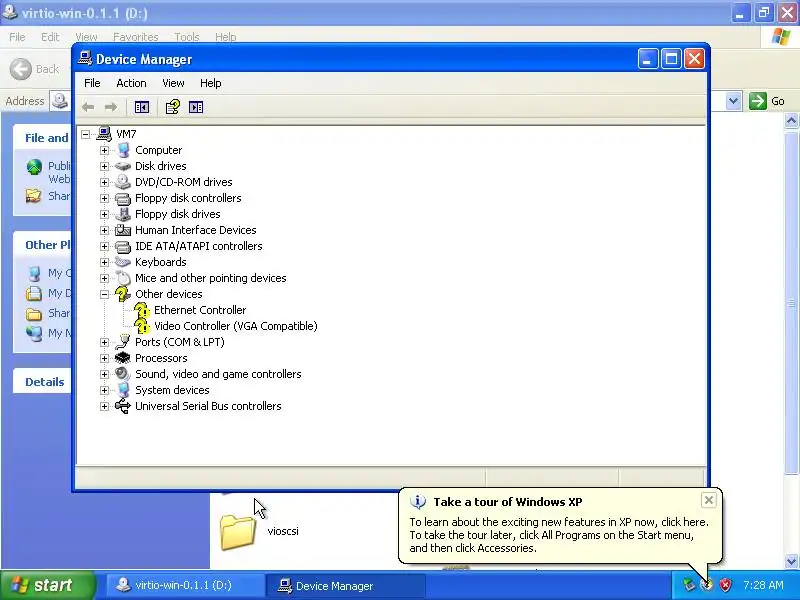Click the Take a tour of Windows XP text

pos(508,502)
